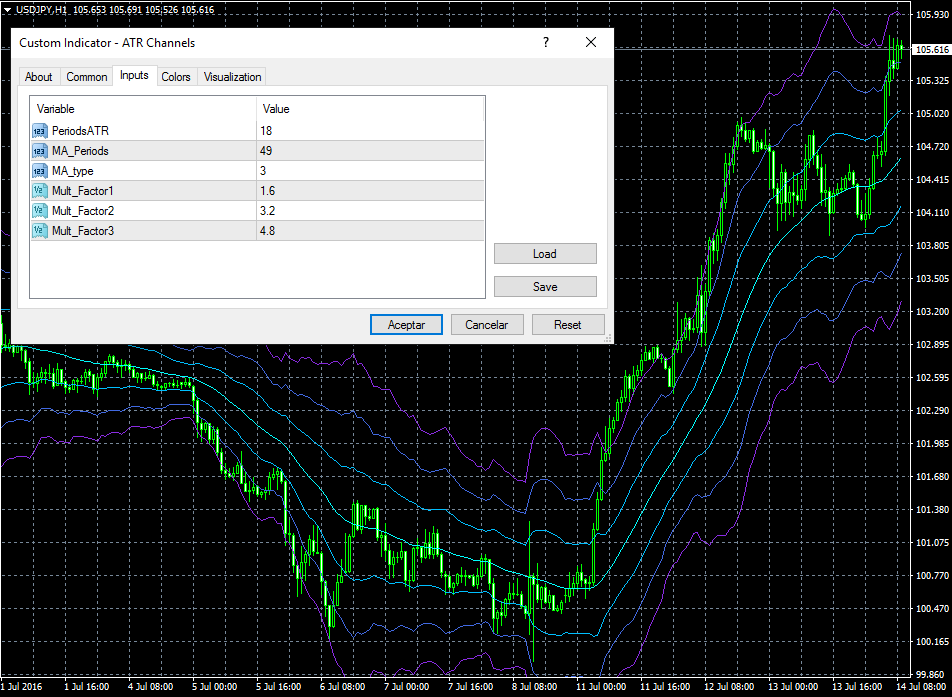Click the decimal icon beside Mult_Factor2
952x697 pixels.
[x=40, y=210]
